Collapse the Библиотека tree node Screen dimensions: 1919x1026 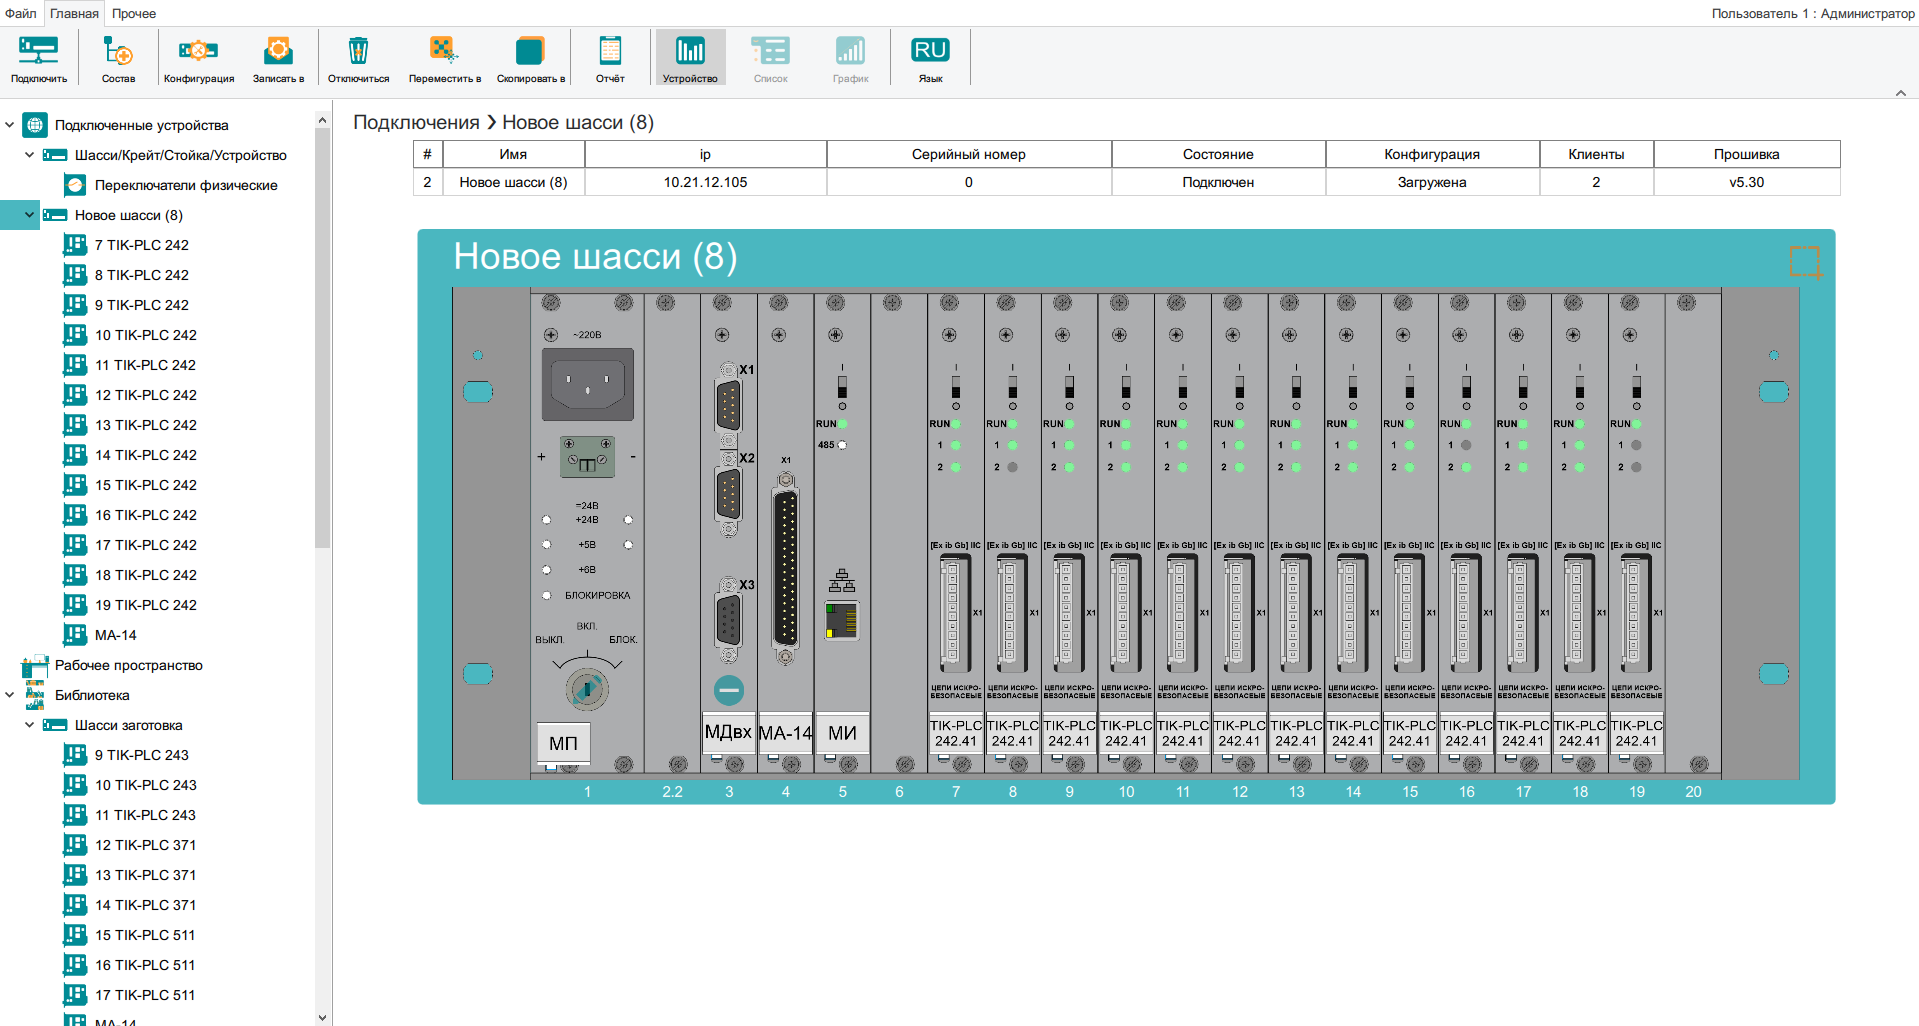pos(10,695)
